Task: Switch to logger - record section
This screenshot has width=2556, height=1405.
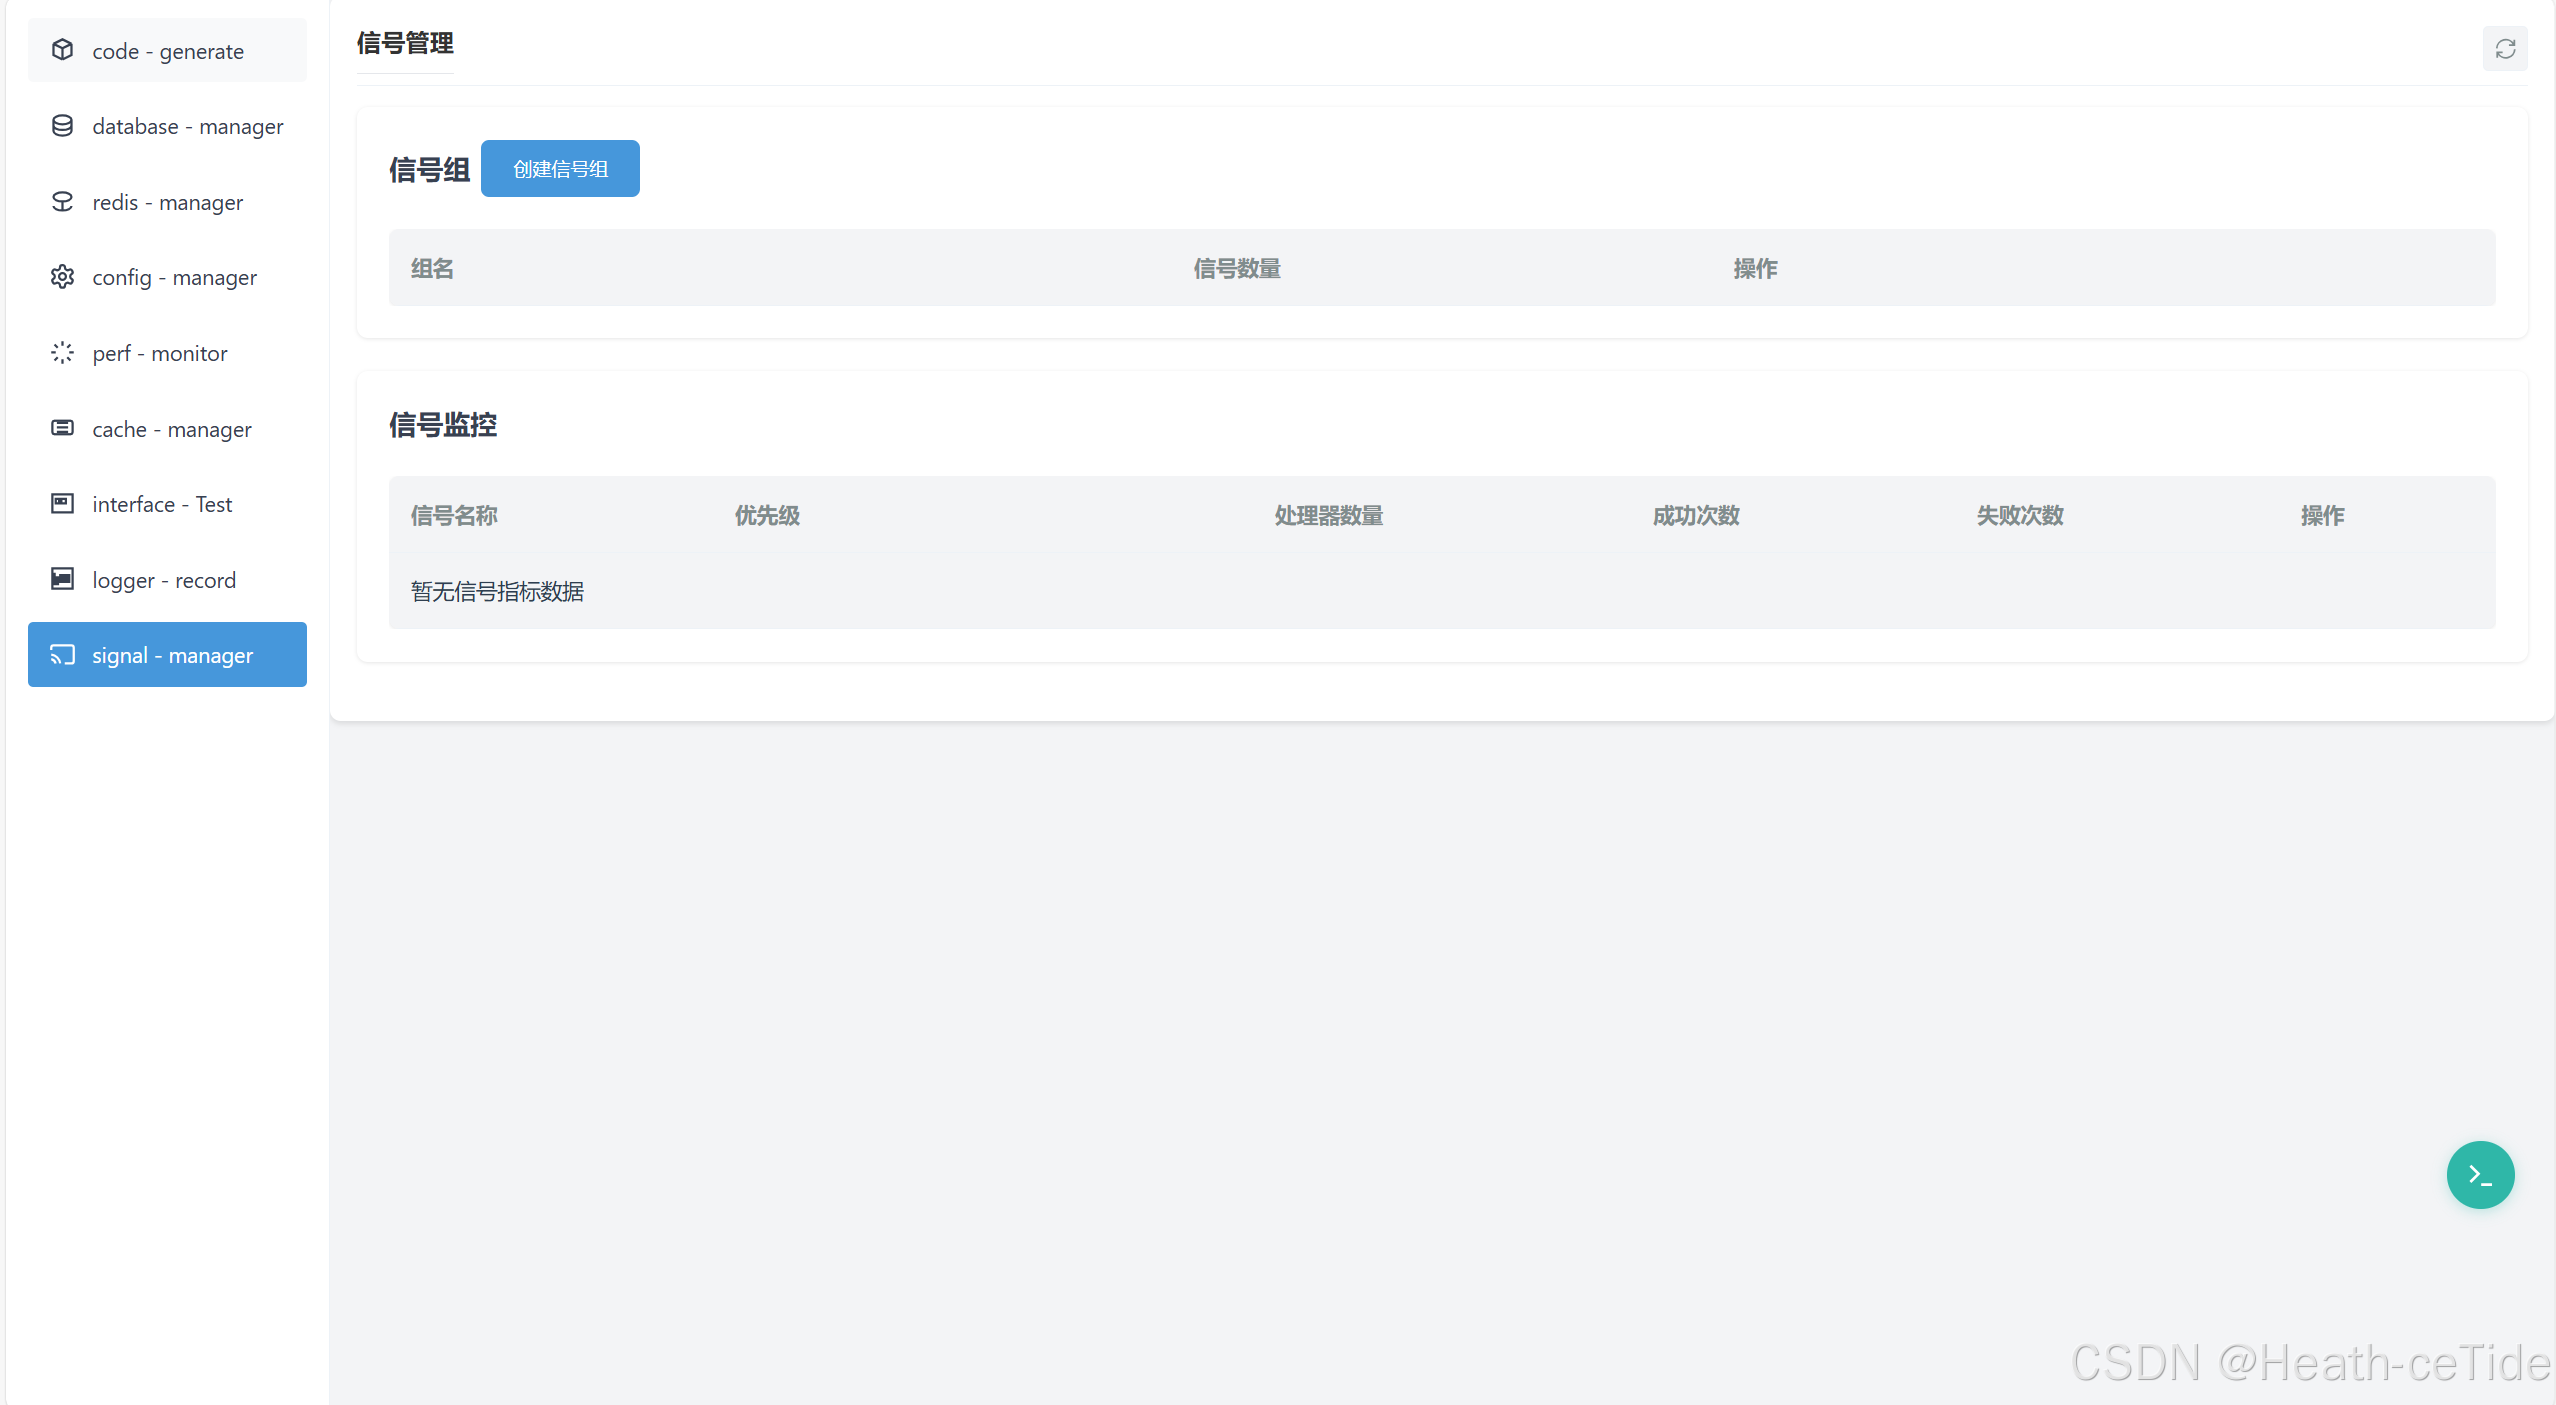Action: (164, 581)
